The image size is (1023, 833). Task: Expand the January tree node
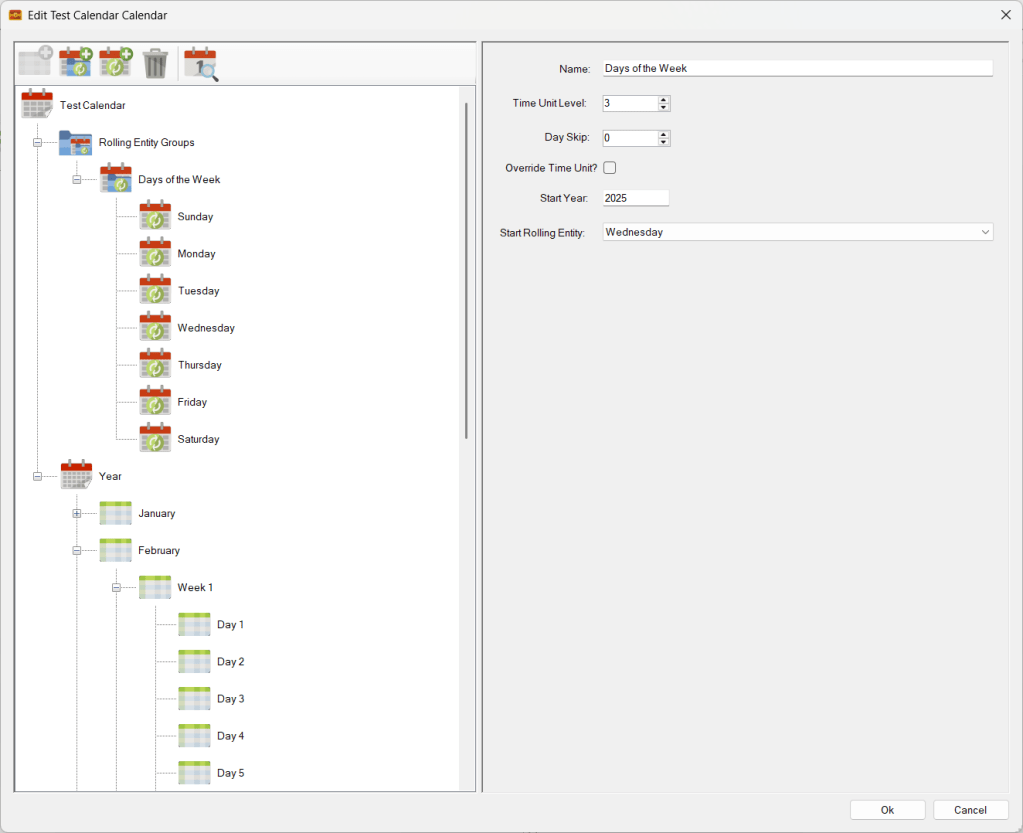(77, 514)
